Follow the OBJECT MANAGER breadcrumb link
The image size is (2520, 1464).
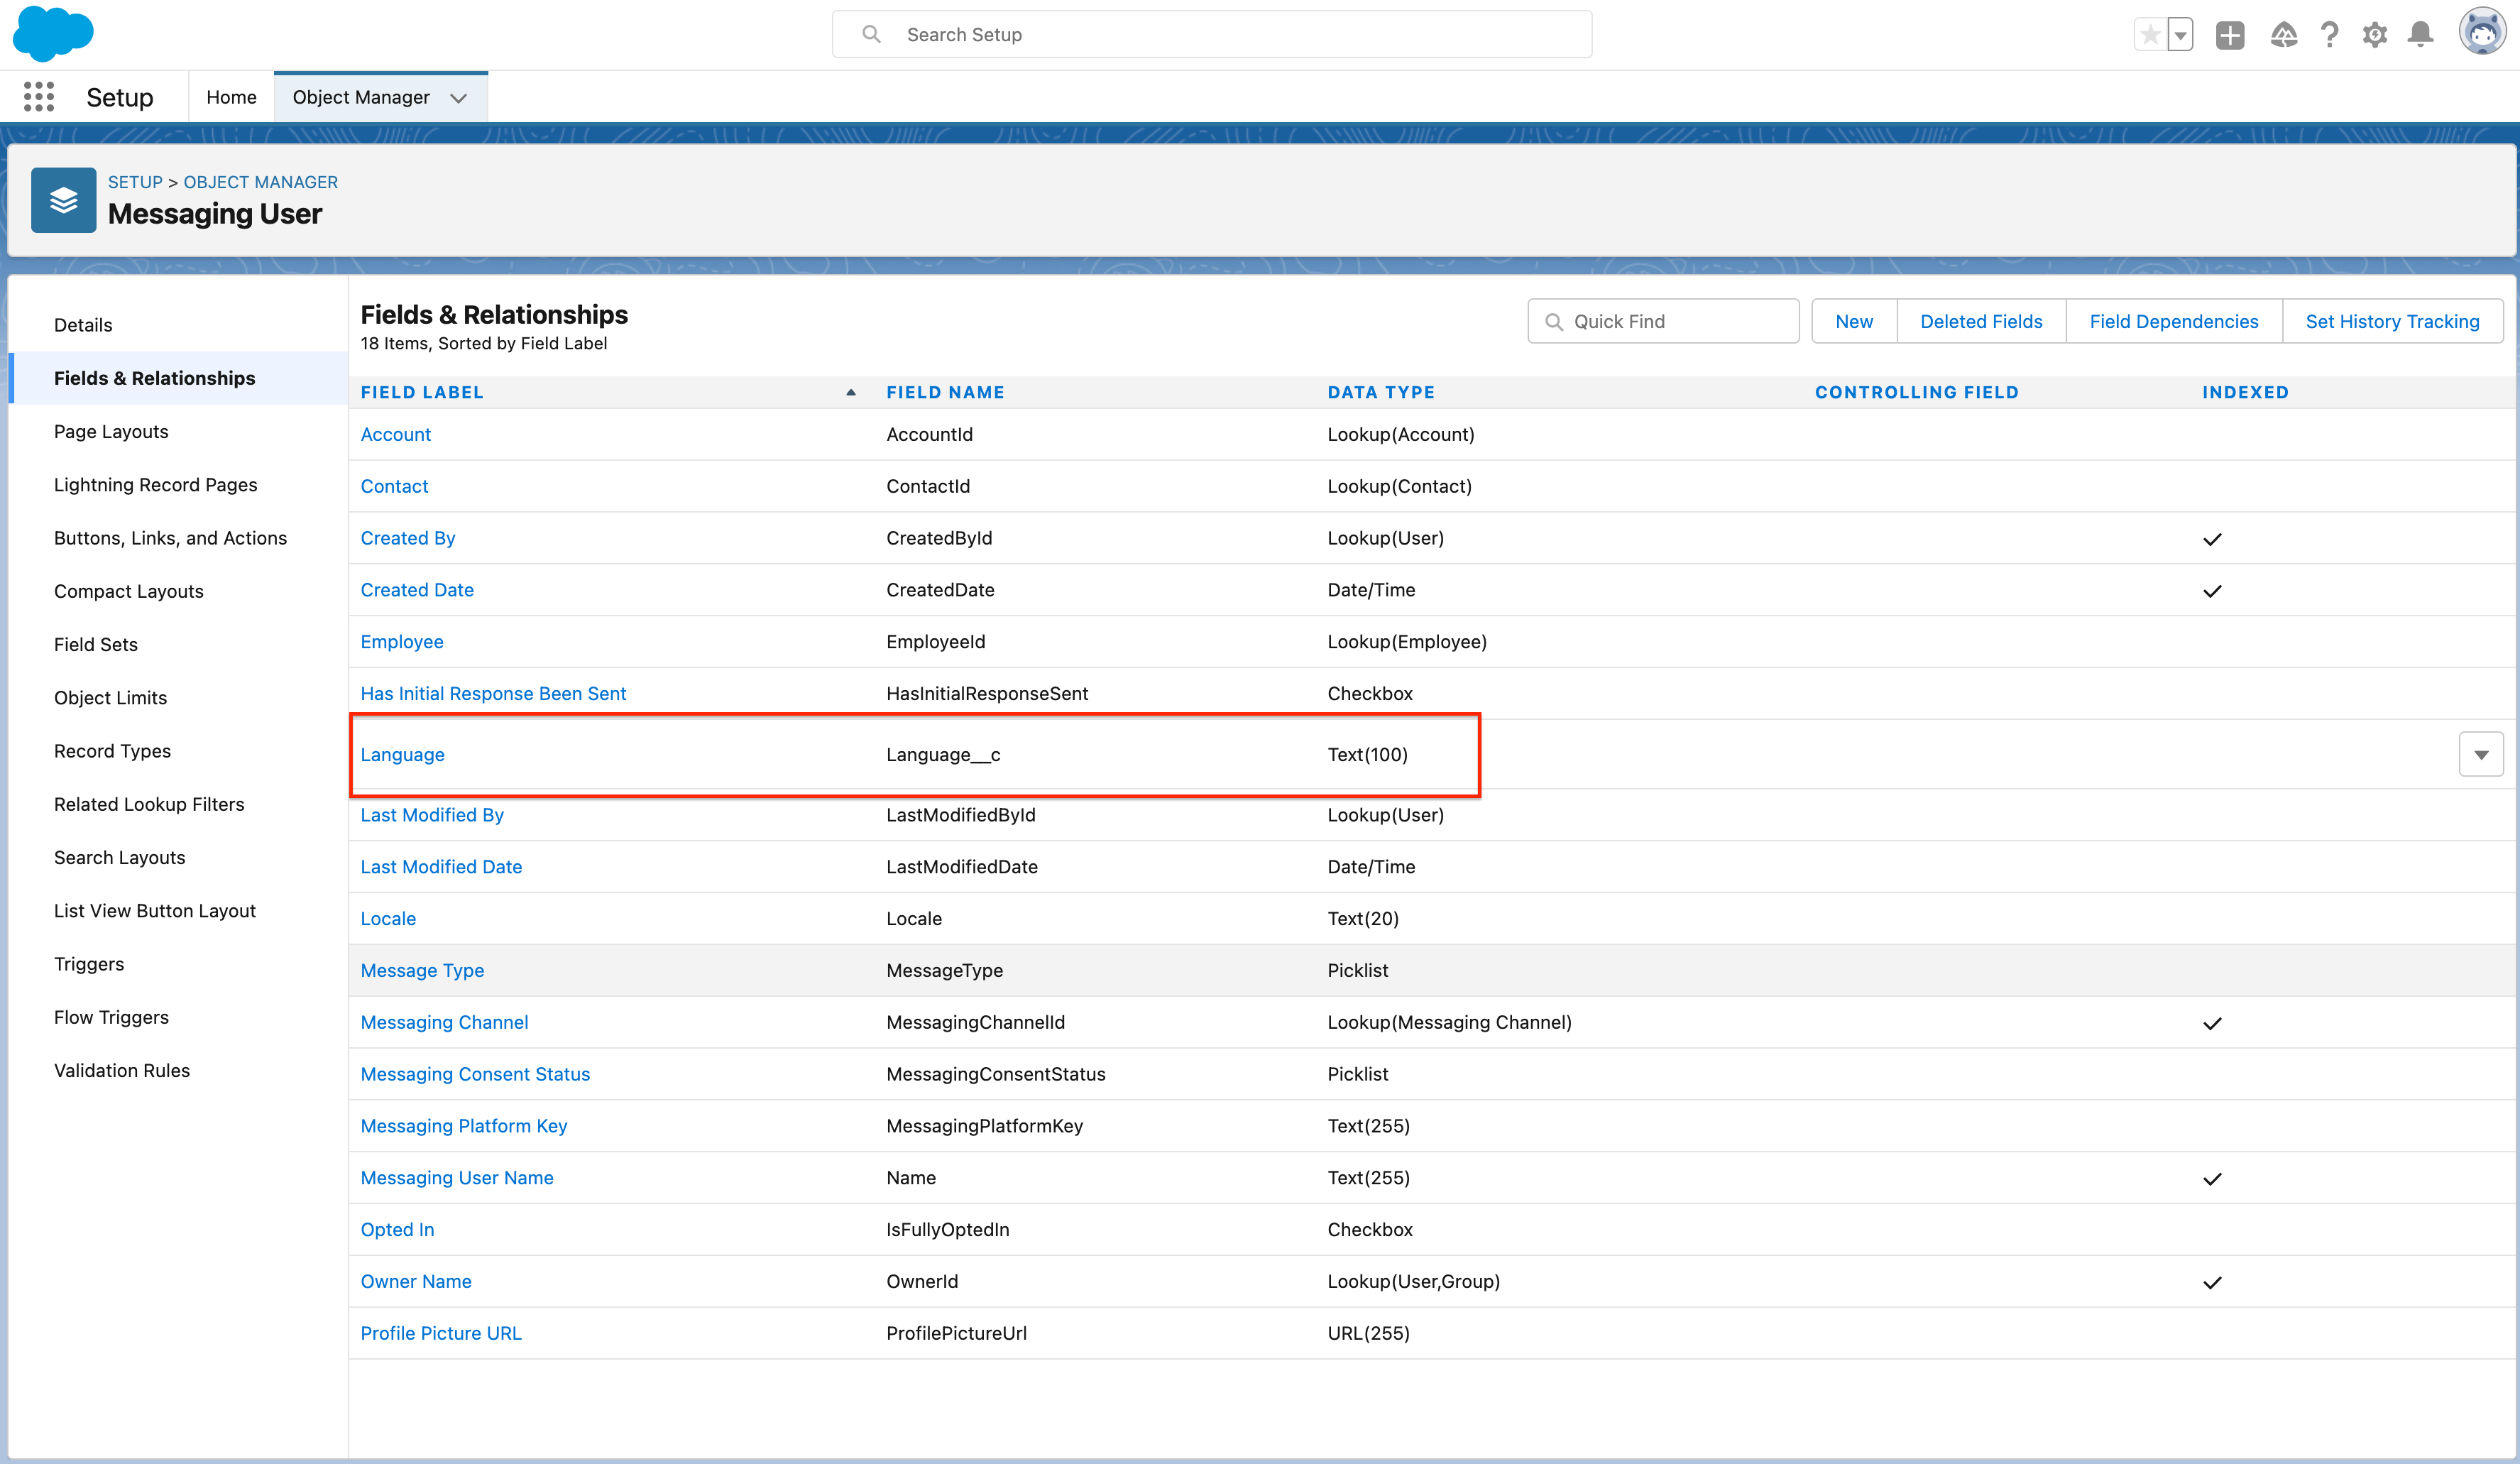(x=261, y=182)
